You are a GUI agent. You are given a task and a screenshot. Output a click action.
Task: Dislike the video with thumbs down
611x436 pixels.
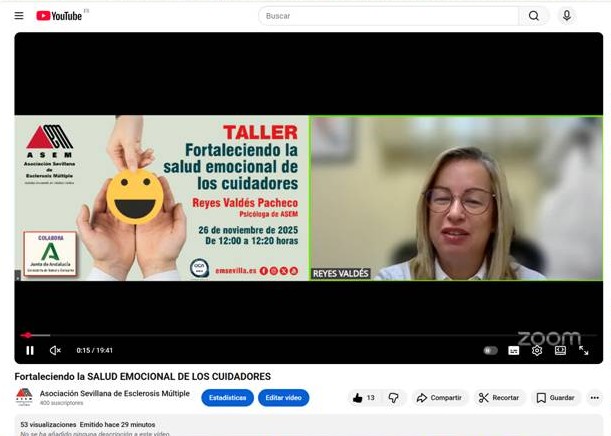393,398
